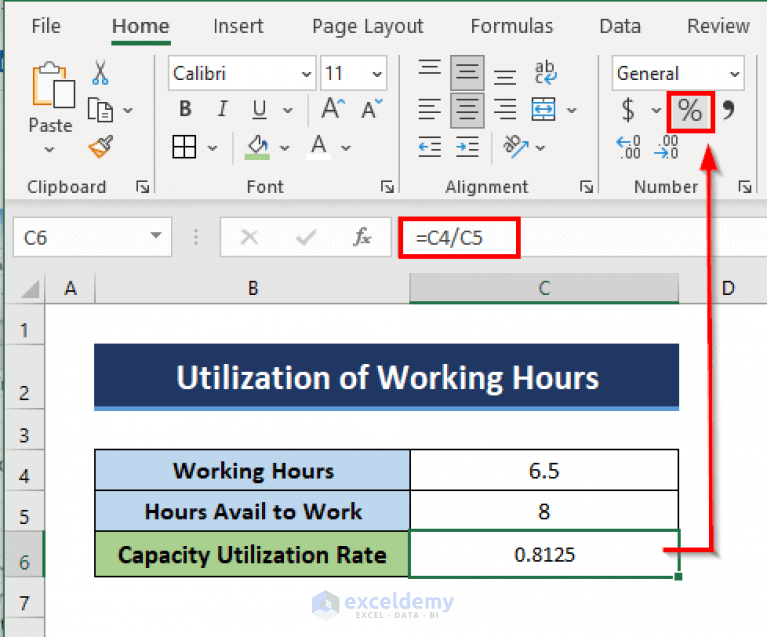This screenshot has width=767, height=637.
Task: Open font size 11 dropdown
Action: [377, 74]
